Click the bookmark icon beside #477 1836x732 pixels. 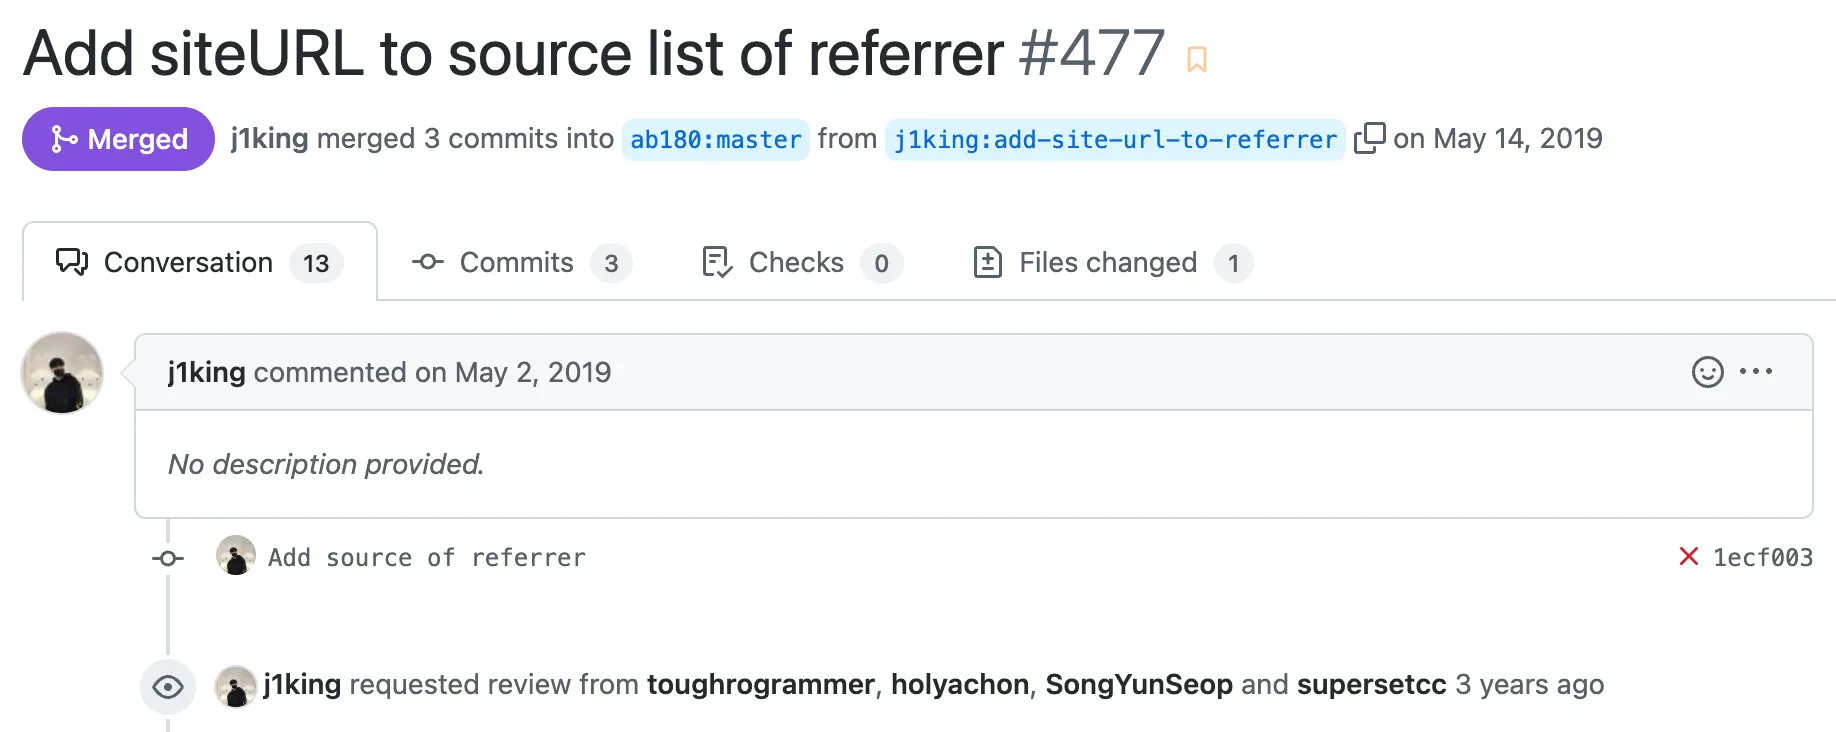click(1196, 60)
